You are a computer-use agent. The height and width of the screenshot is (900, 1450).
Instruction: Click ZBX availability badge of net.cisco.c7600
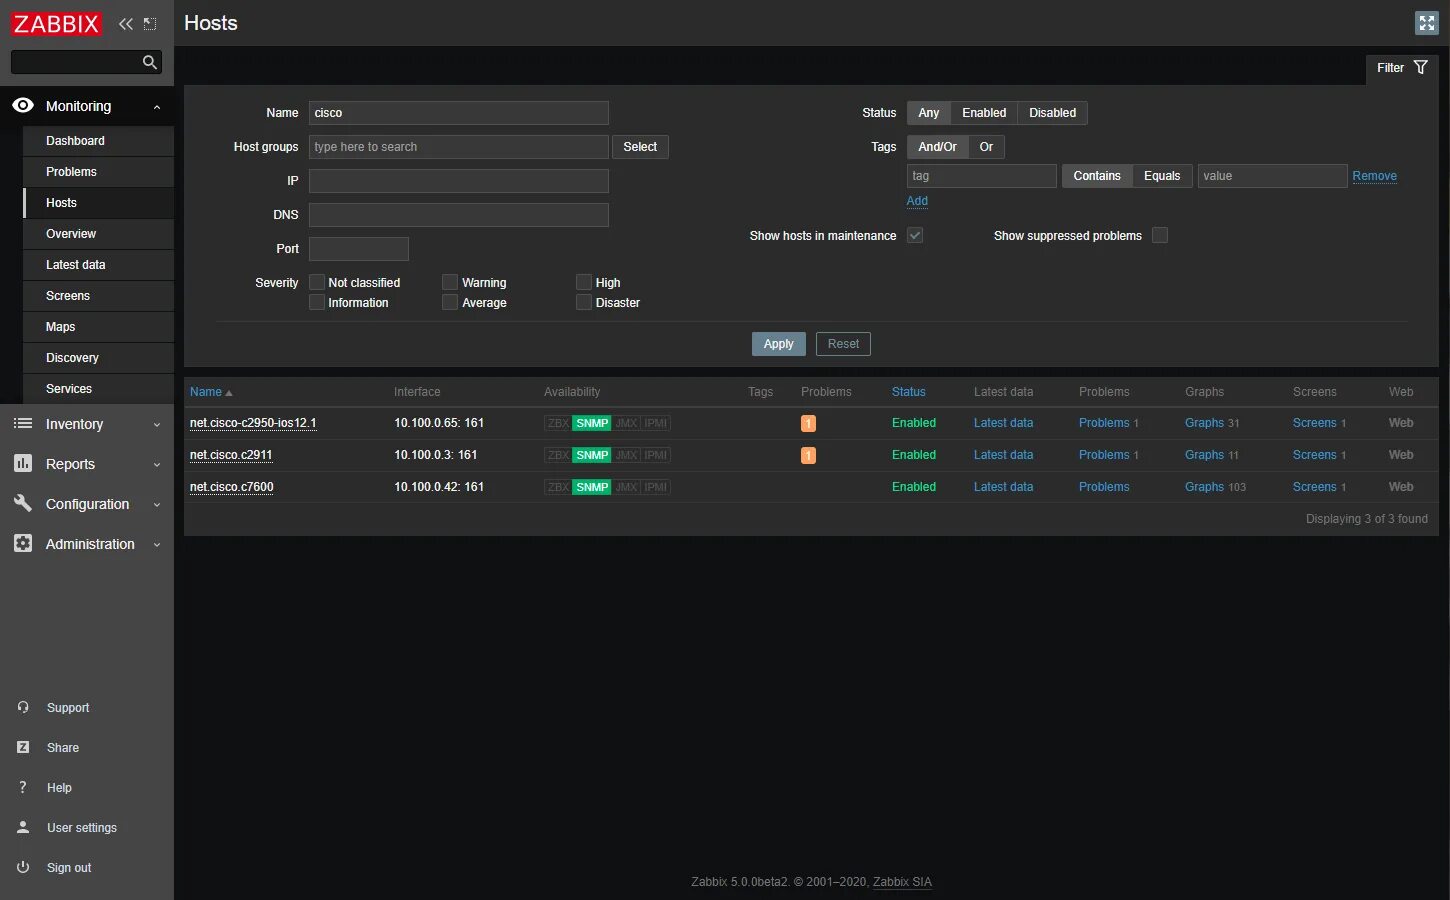558,487
